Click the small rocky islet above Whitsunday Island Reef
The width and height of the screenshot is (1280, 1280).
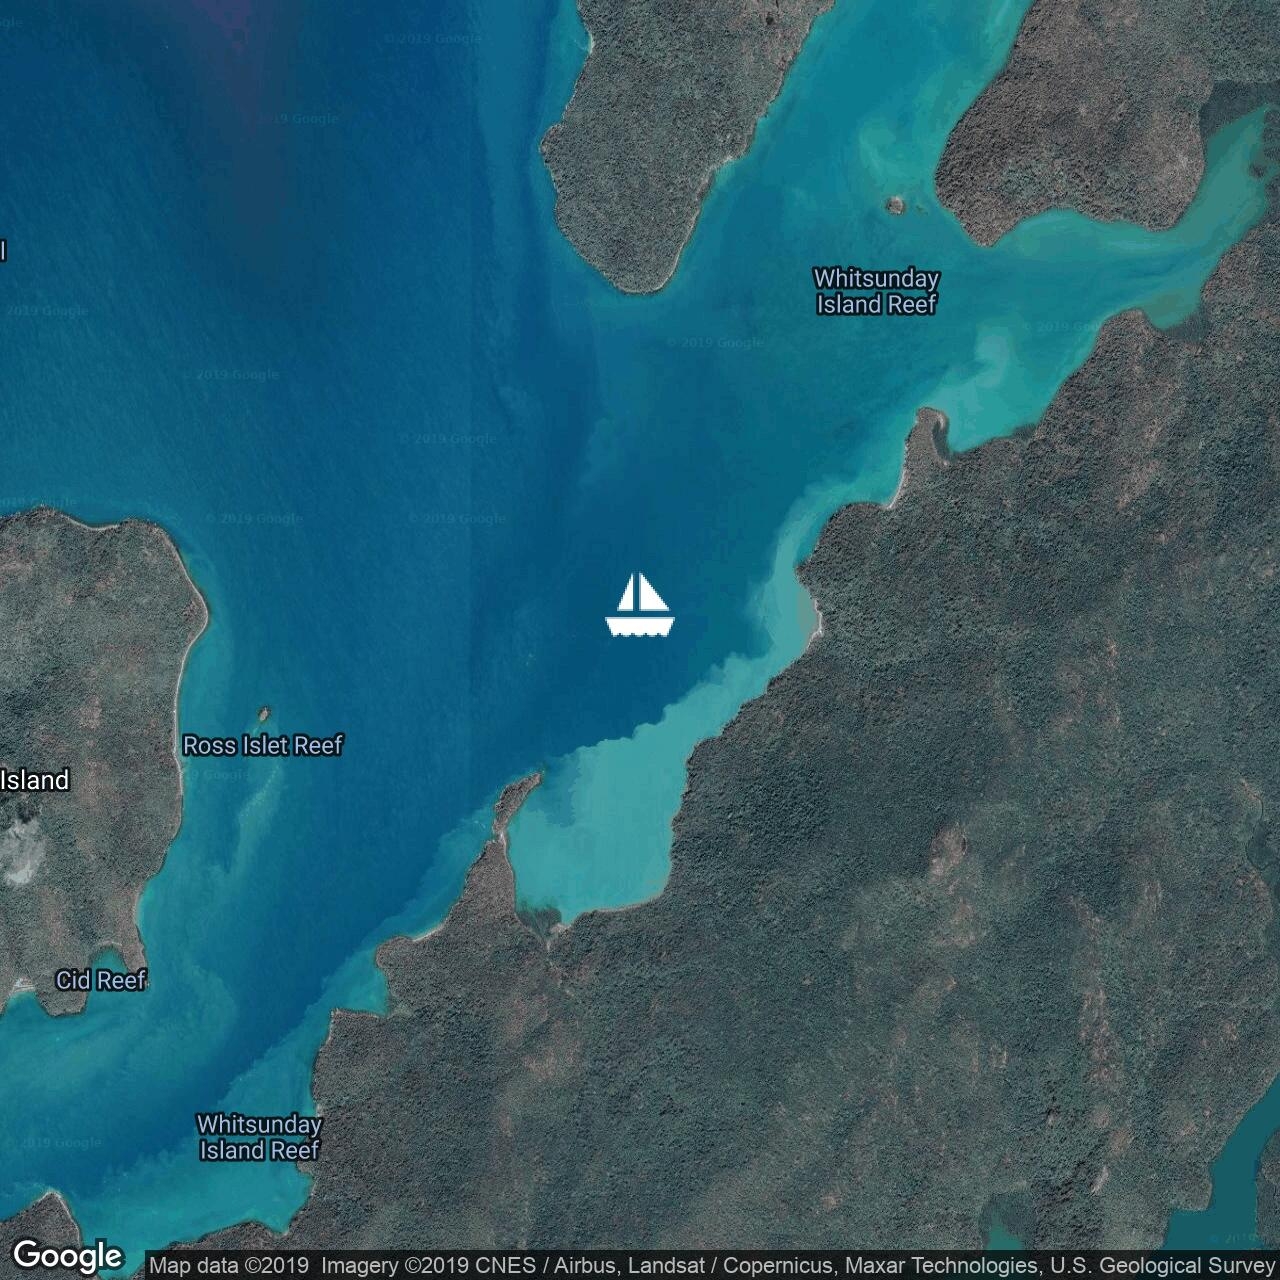pyautogui.click(x=895, y=205)
